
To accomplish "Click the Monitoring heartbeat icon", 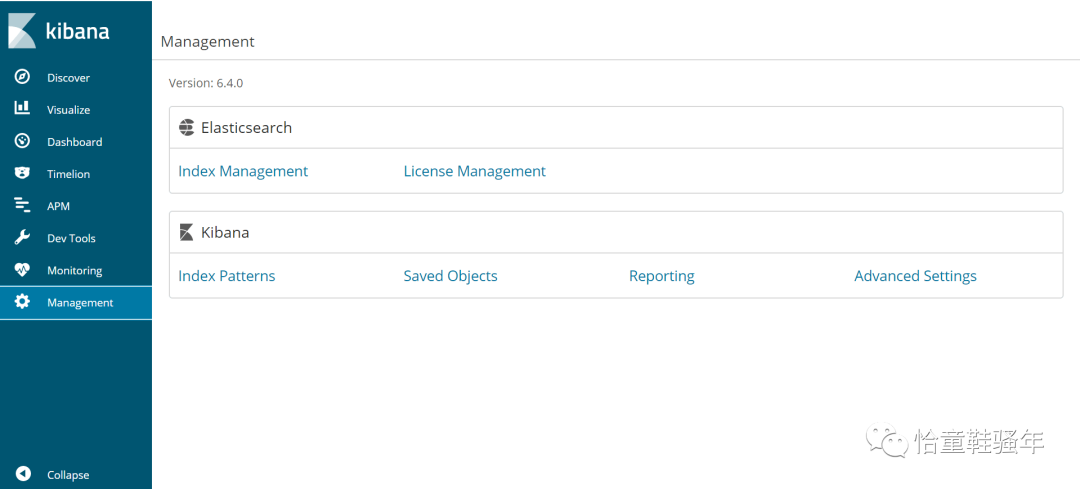I will click(x=22, y=270).
